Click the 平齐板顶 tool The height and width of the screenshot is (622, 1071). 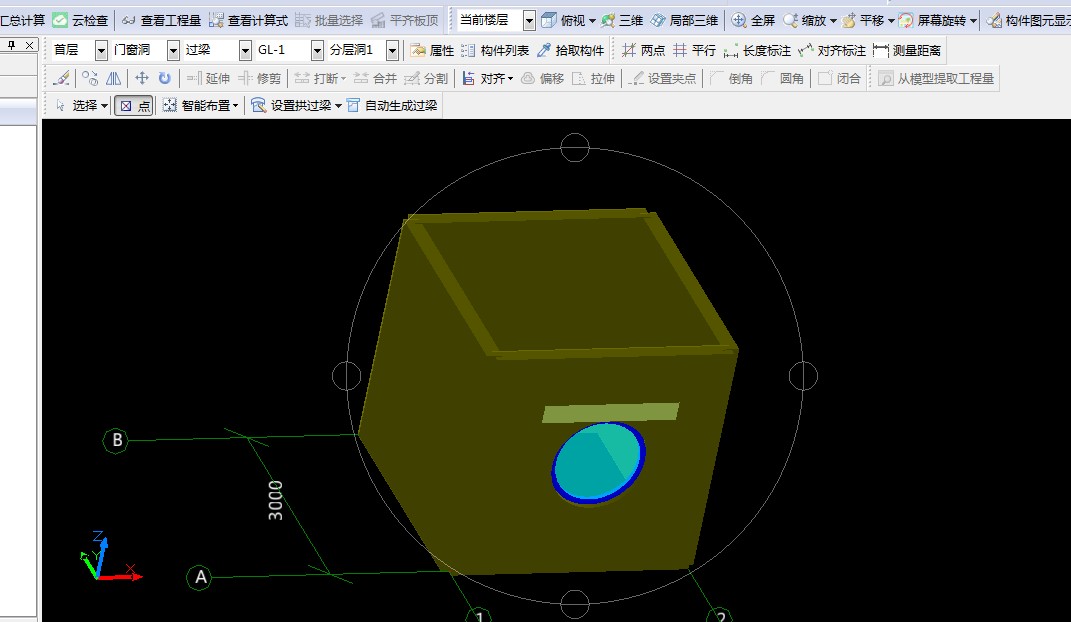click(404, 20)
